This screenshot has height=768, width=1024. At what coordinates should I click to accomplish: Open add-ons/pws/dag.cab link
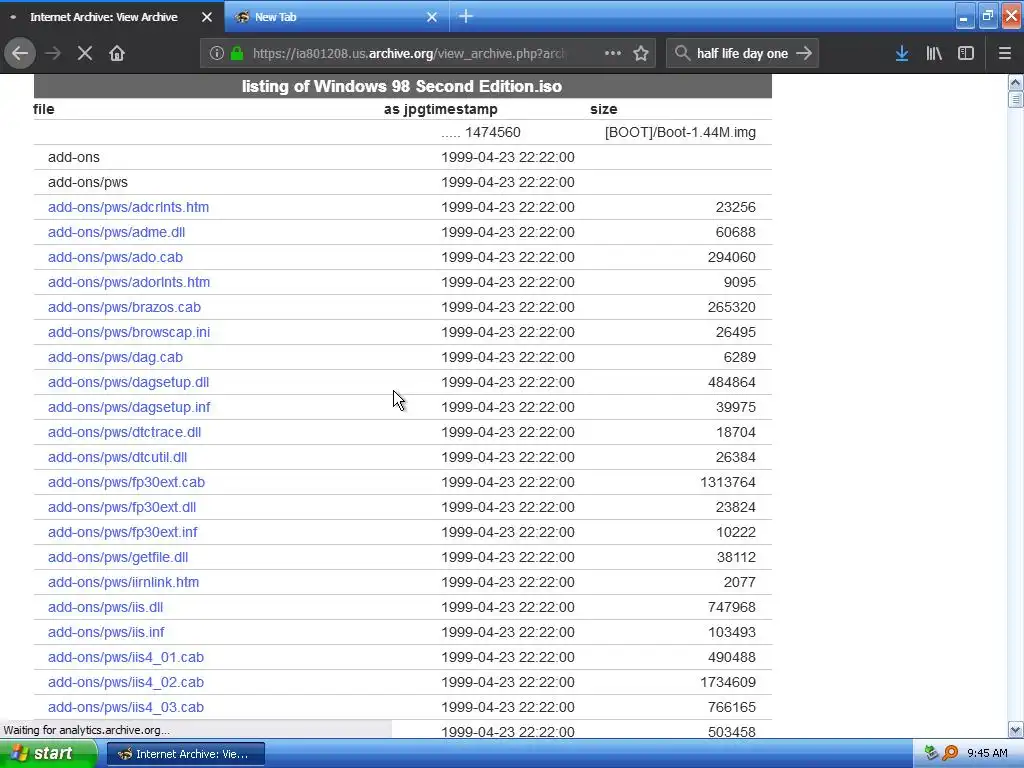pos(115,357)
